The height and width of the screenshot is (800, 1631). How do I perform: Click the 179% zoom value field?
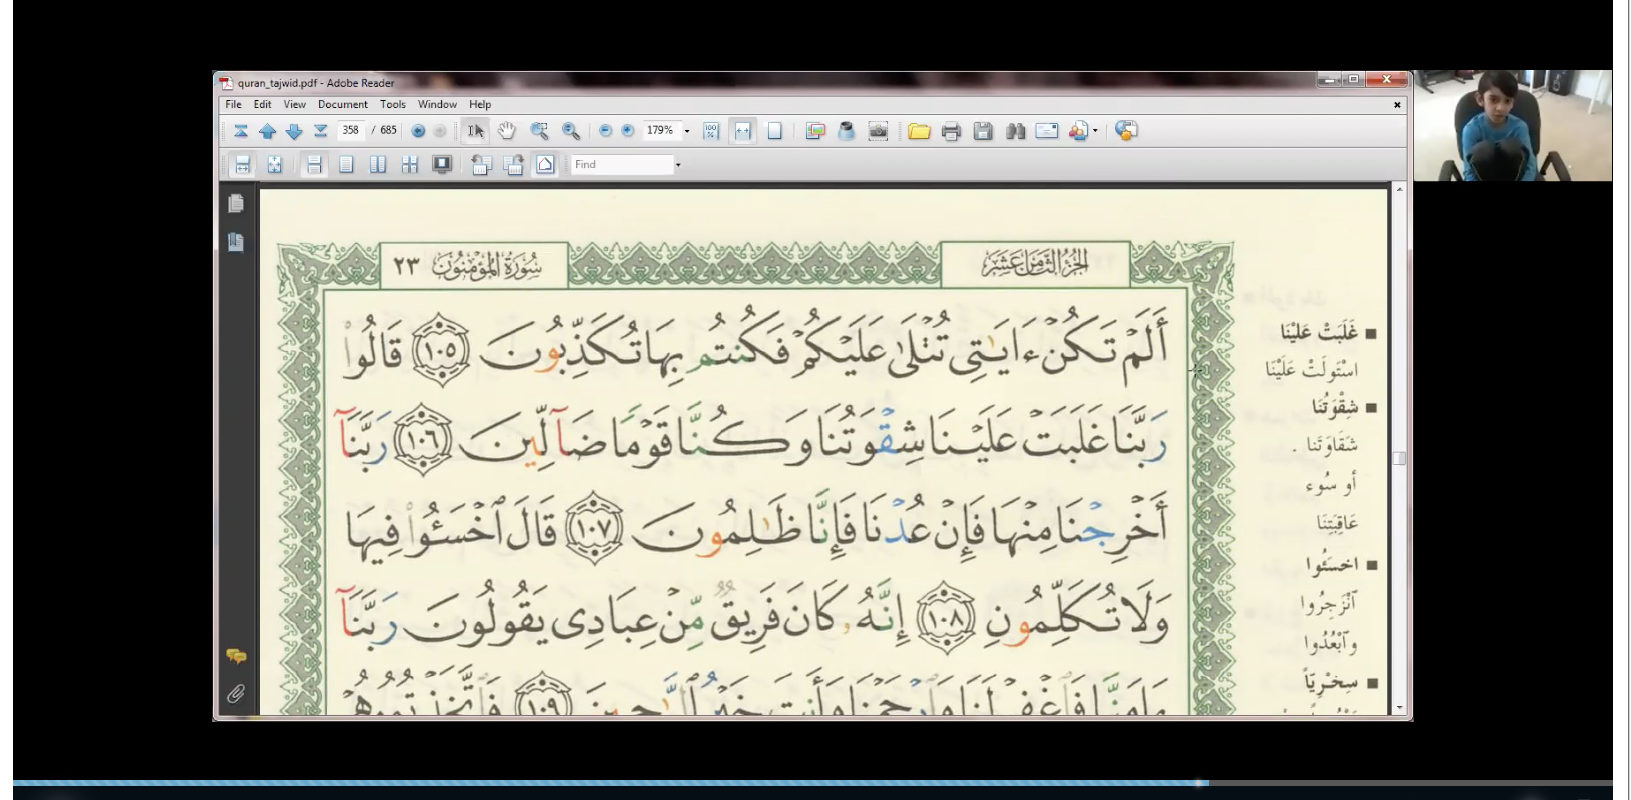(x=661, y=131)
